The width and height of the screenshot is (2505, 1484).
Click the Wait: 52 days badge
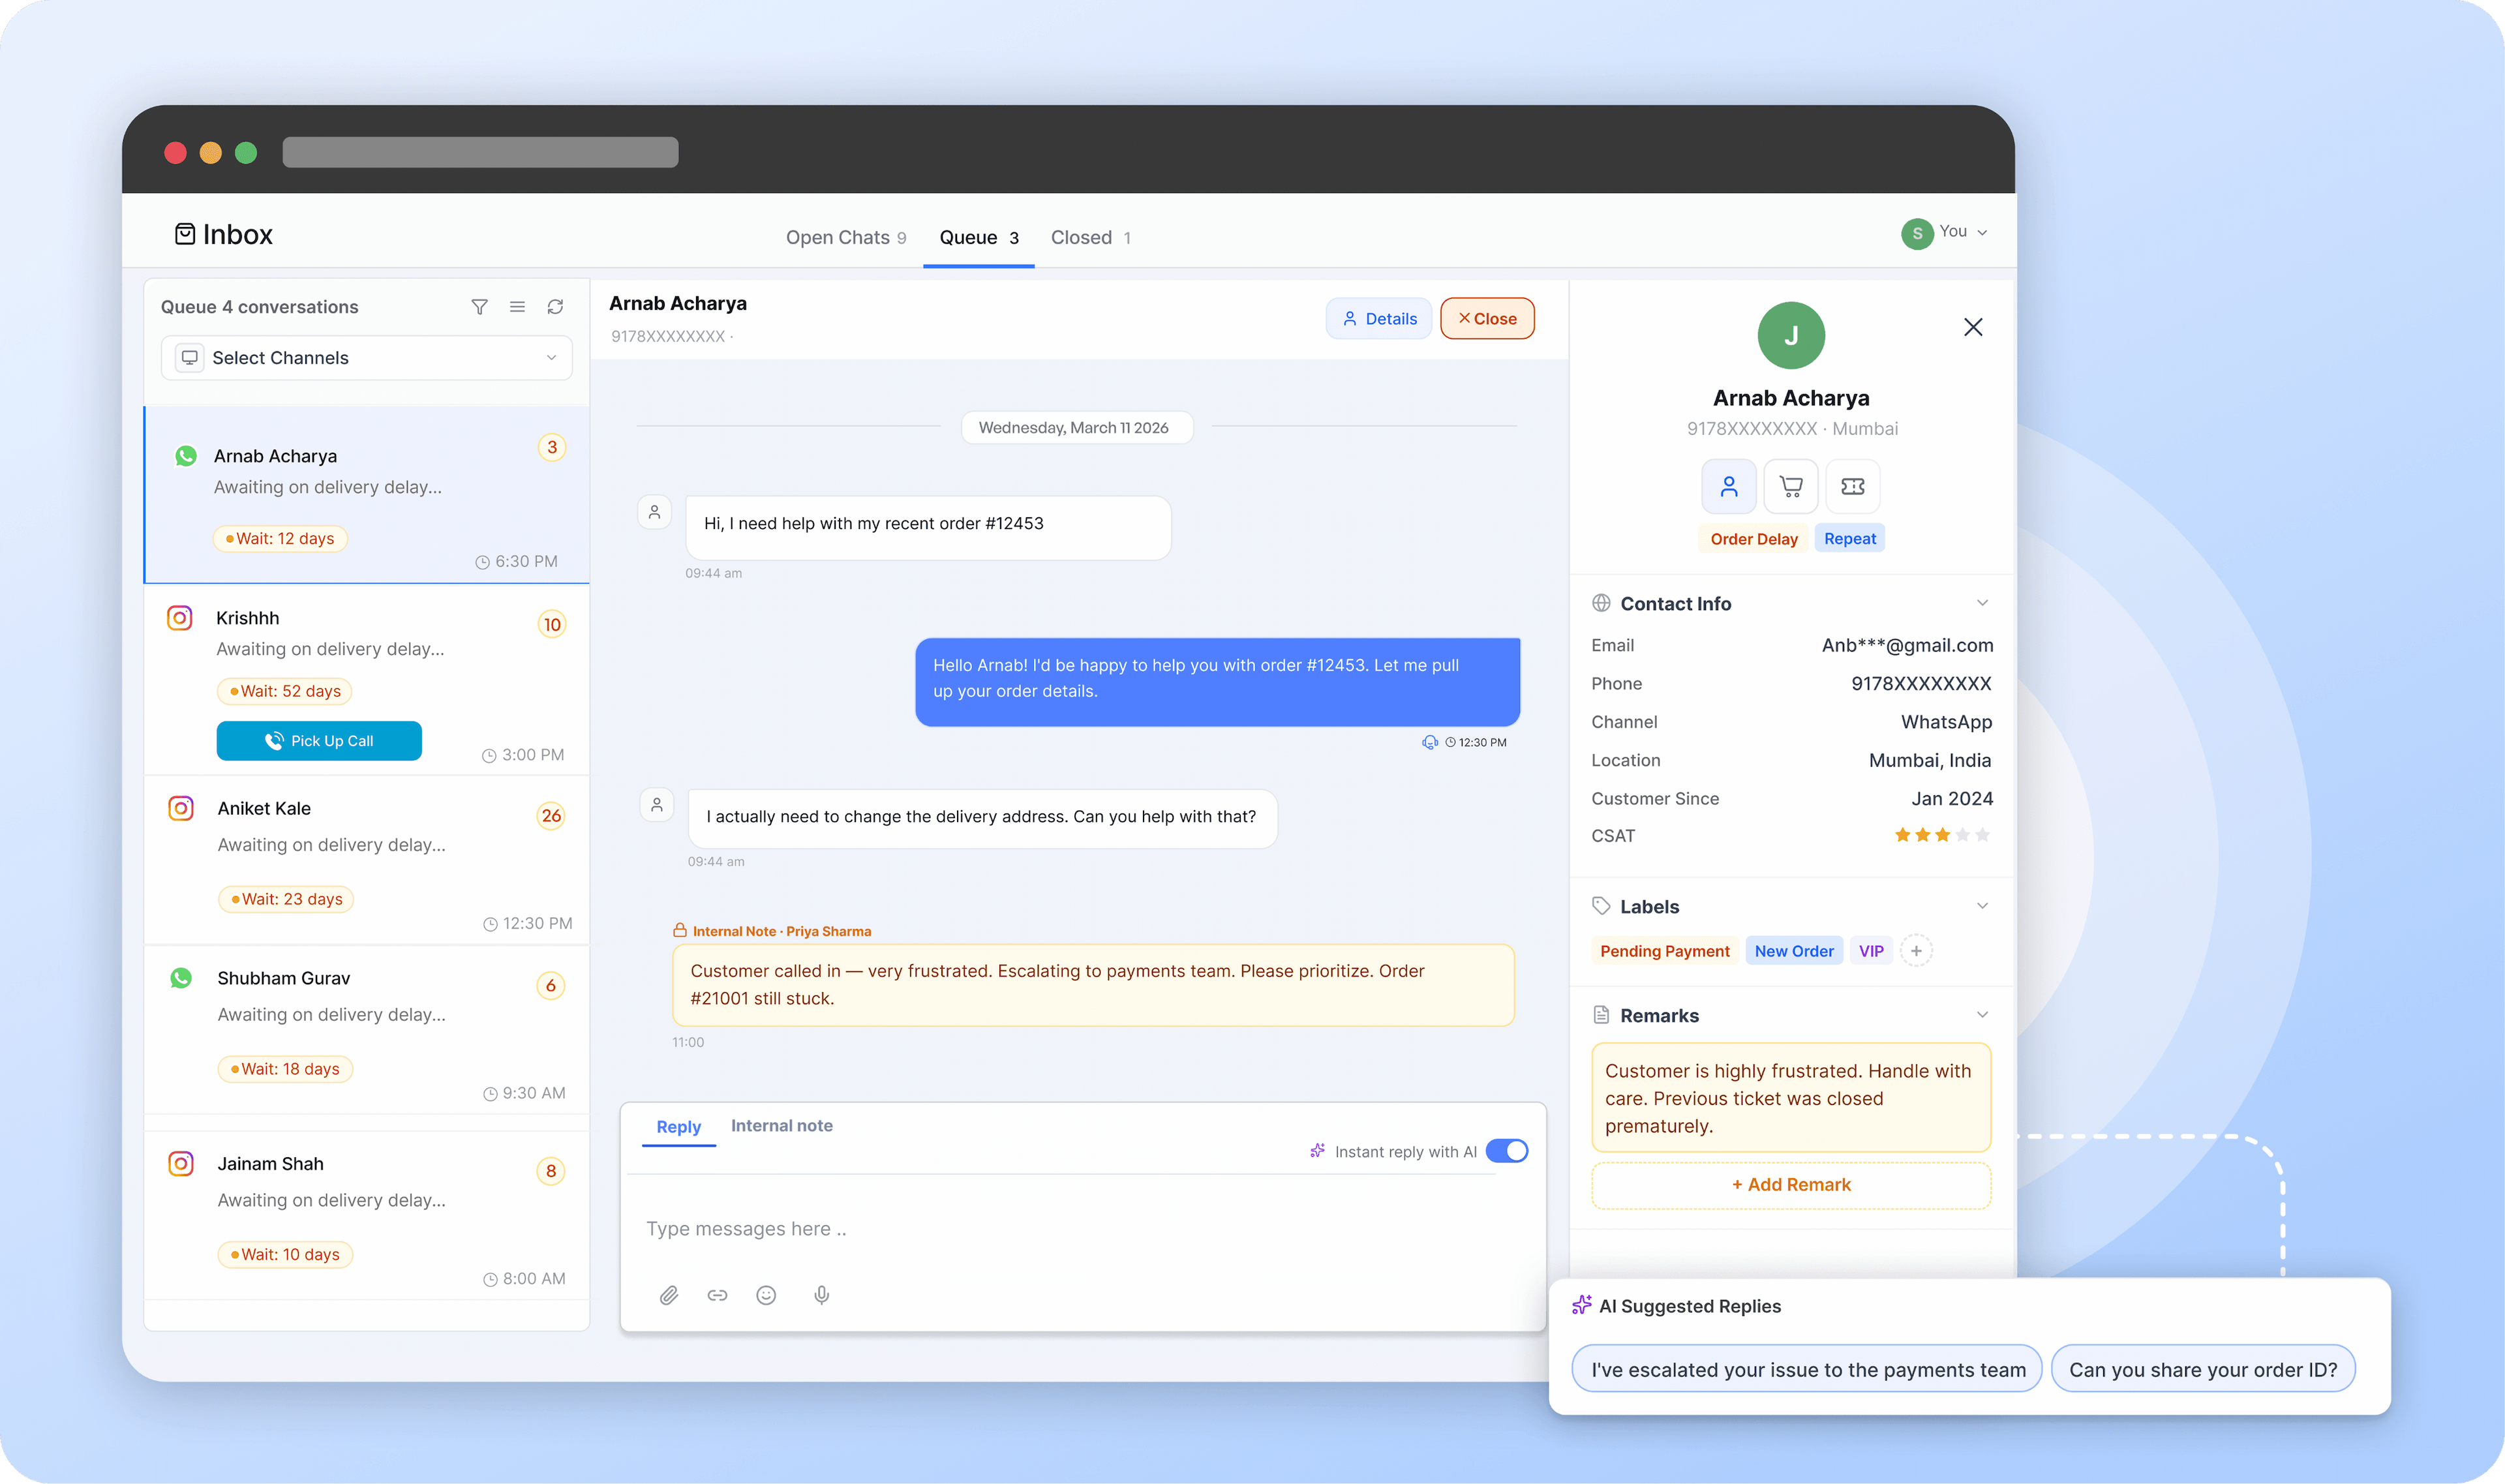click(285, 691)
